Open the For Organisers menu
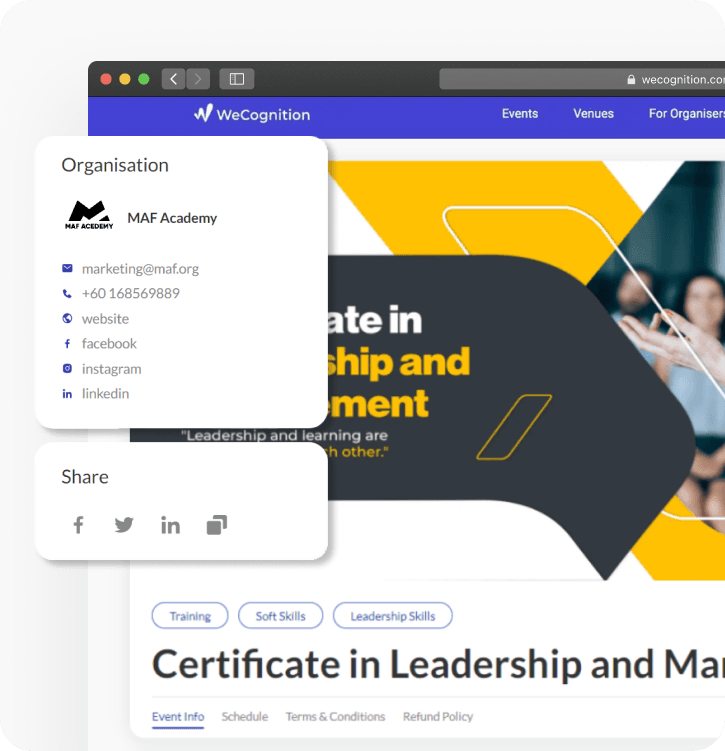This screenshot has width=725, height=751. point(686,114)
